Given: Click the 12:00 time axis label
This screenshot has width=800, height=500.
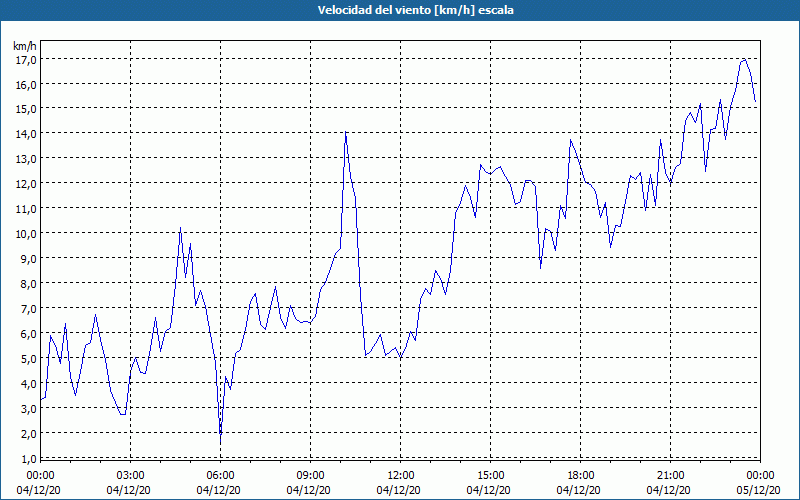Looking at the screenshot, I should [401, 476].
